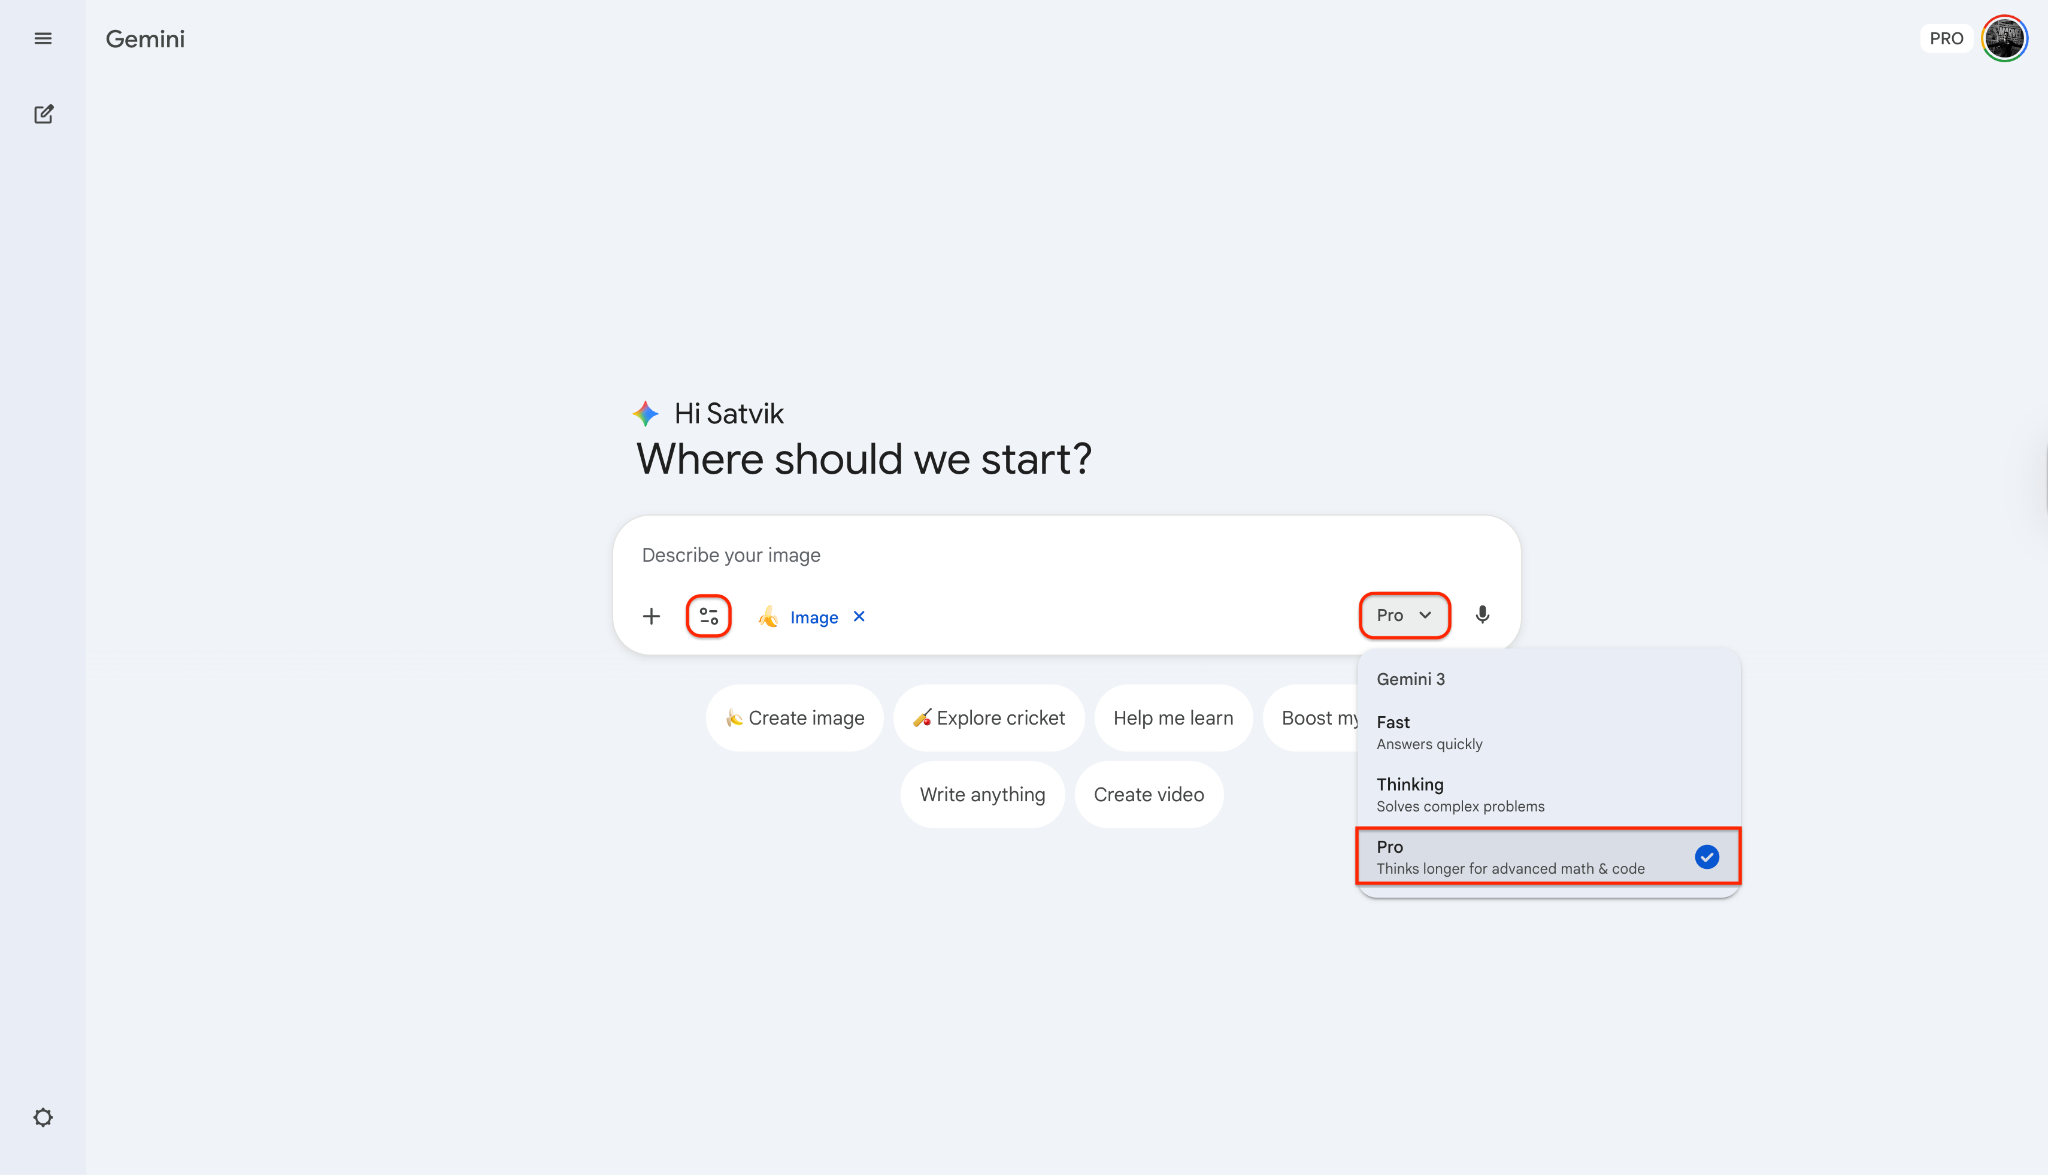The height and width of the screenshot is (1175, 2048).
Task: Open the Pro model selector dropdown
Action: point(1403,615)
